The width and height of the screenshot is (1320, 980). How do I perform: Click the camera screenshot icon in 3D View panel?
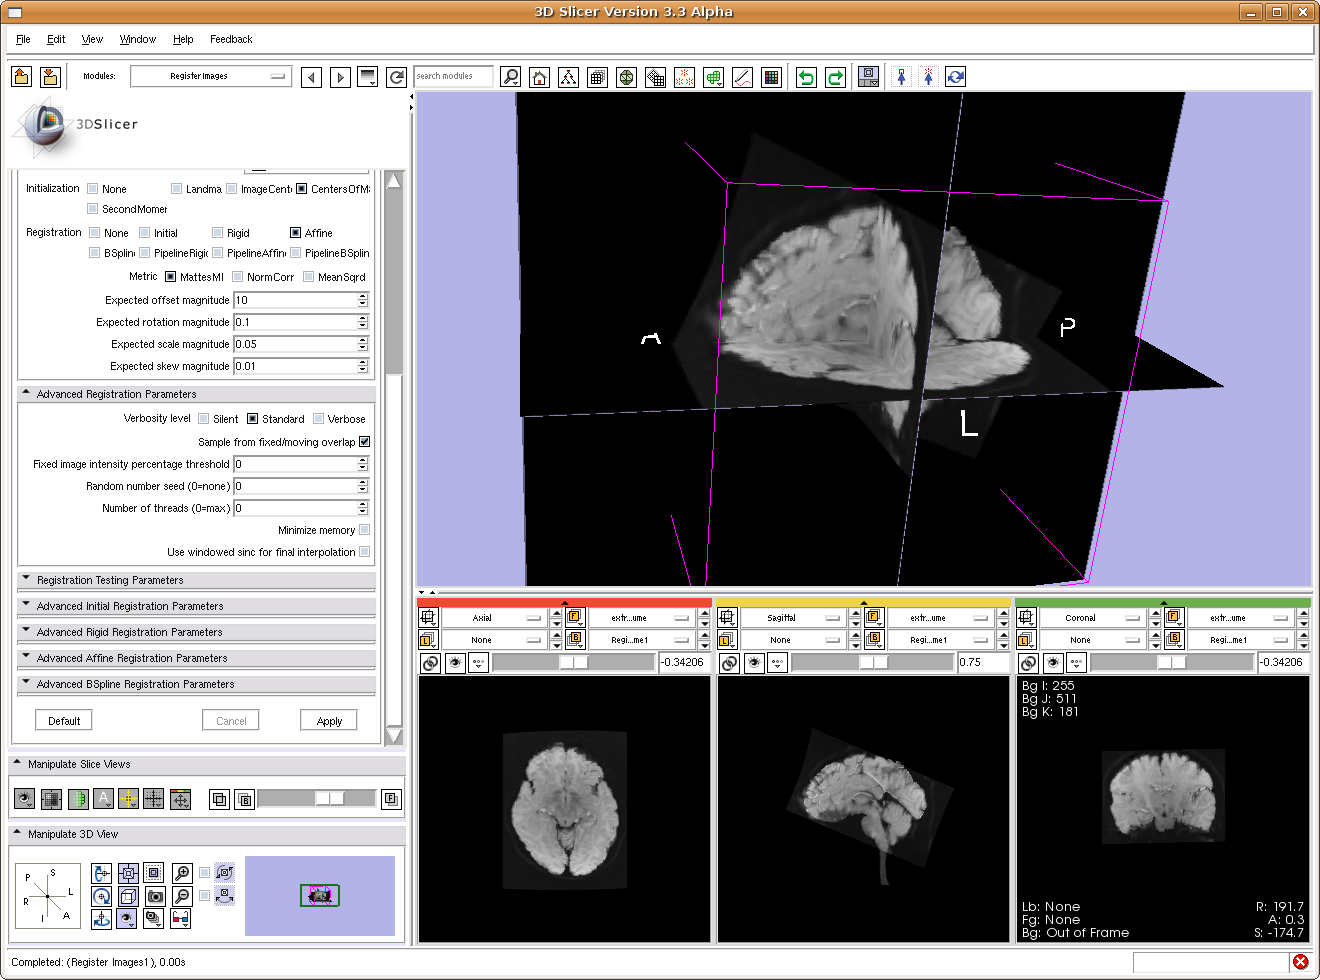(154, 896)
